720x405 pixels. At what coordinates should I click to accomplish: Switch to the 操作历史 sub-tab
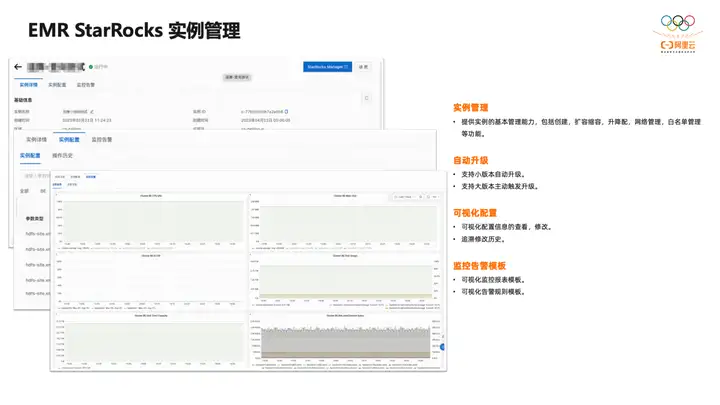(62, 156)
